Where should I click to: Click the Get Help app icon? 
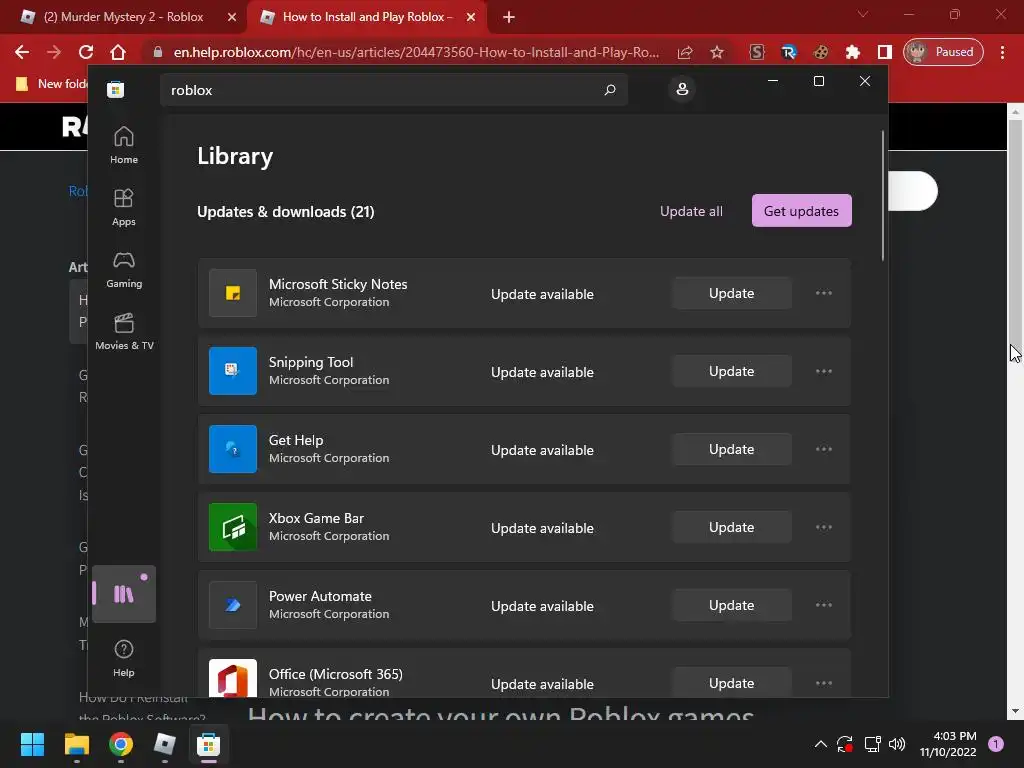(x=232, y=449)
